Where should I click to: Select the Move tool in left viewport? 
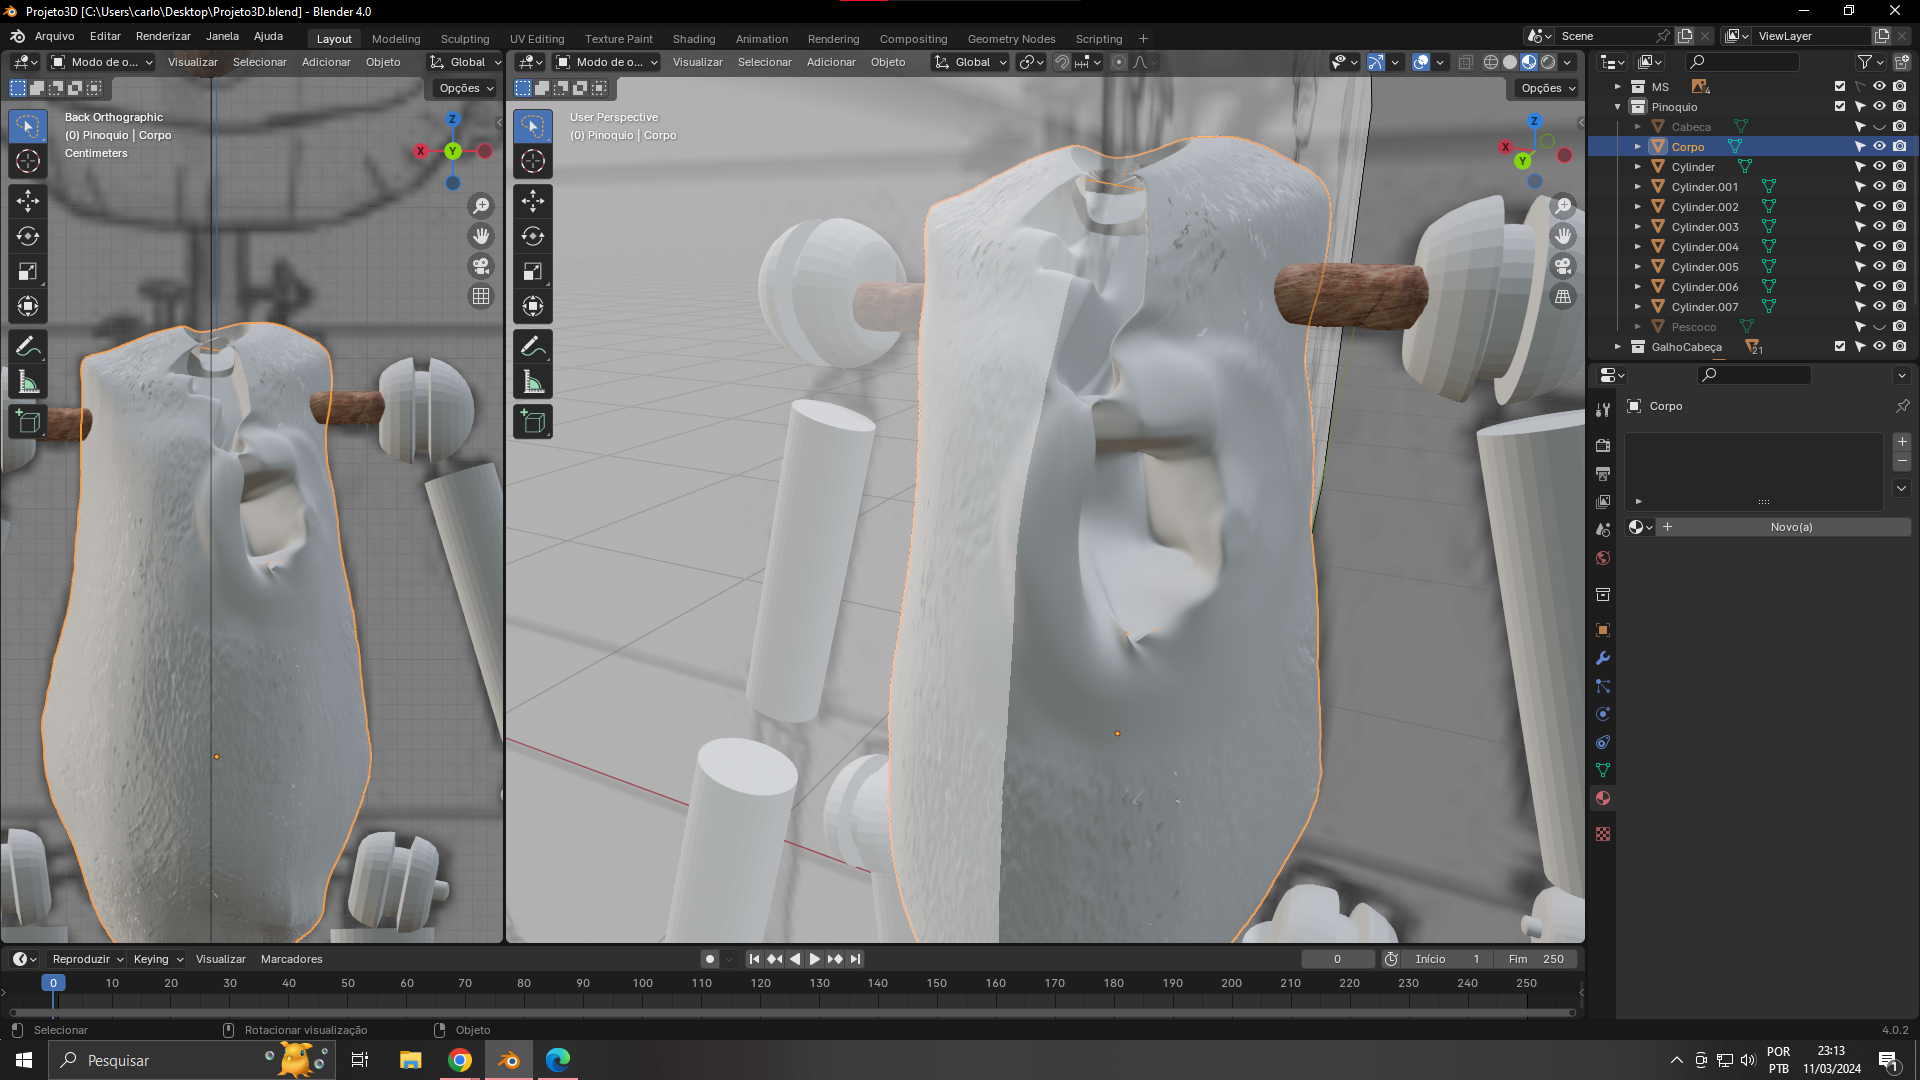[x=28, y=201]
